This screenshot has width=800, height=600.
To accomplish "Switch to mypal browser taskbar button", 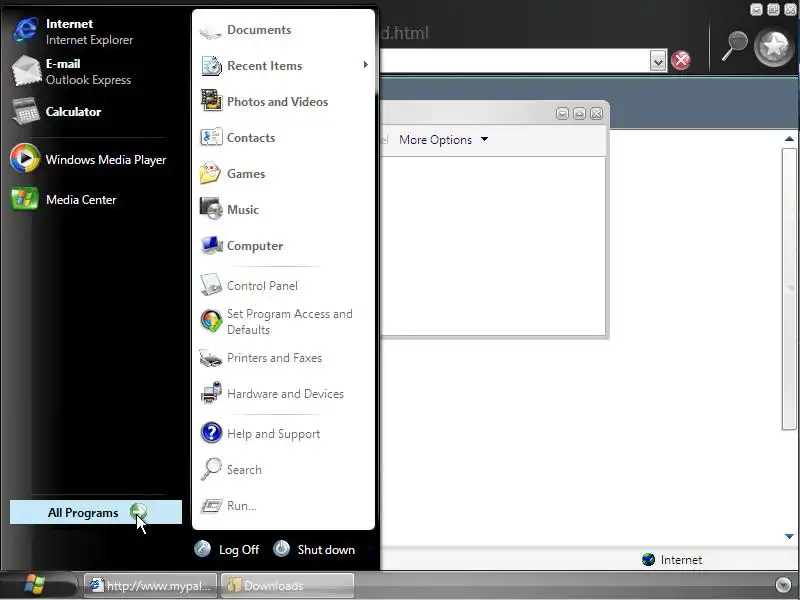I will click(x=151, y=585).
